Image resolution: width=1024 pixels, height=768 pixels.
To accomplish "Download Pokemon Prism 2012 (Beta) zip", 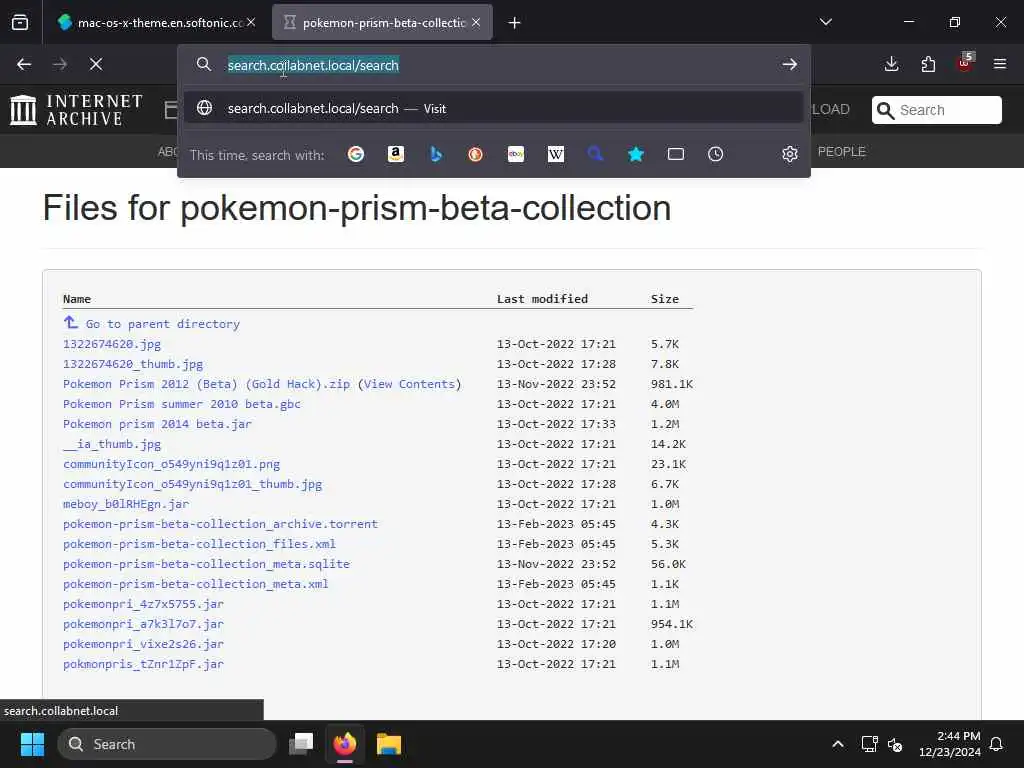I will pos(206,384).
